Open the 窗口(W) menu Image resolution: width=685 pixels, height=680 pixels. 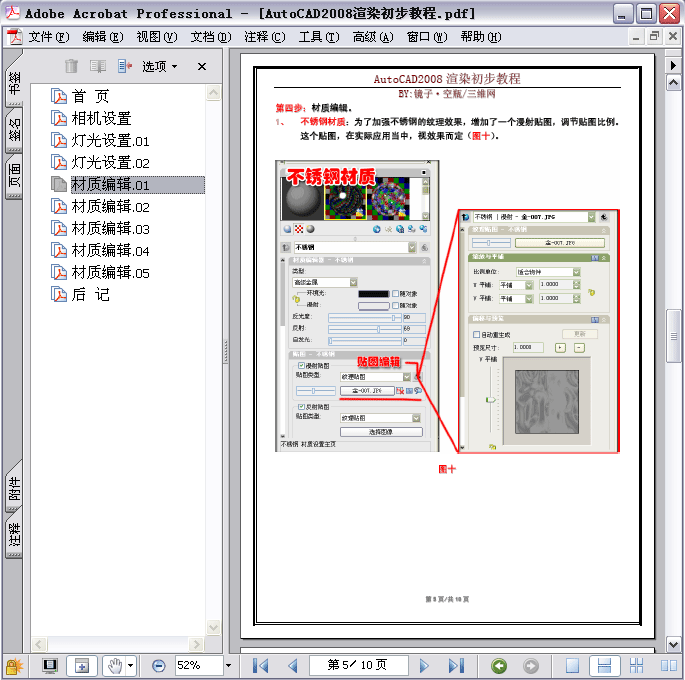pyautogui.click(x=427, y=37)
